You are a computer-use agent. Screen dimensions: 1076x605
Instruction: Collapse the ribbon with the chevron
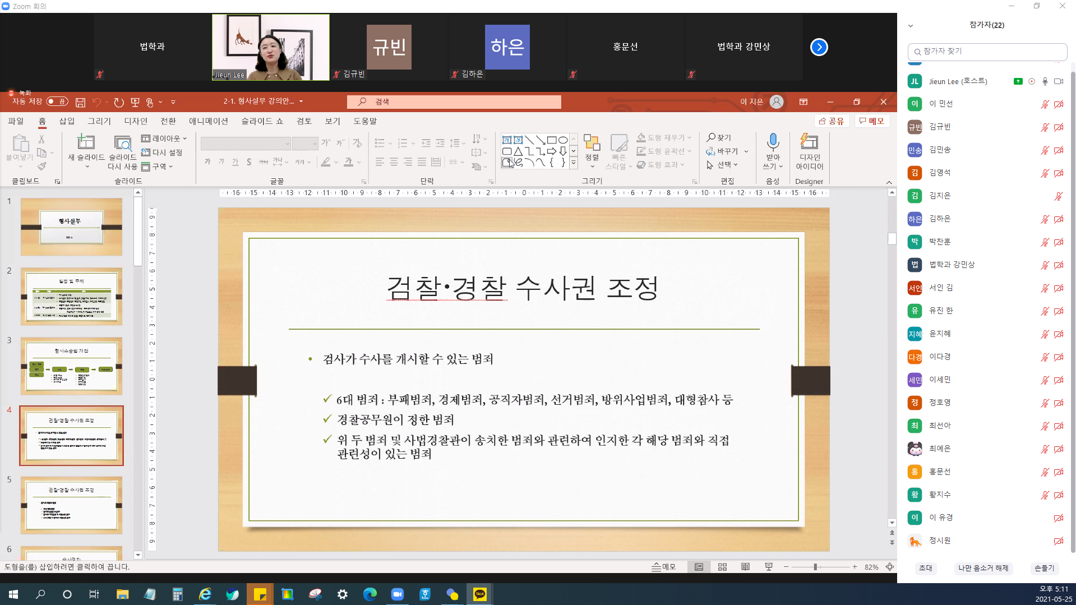pyautogui.click(x=889, y=182)
